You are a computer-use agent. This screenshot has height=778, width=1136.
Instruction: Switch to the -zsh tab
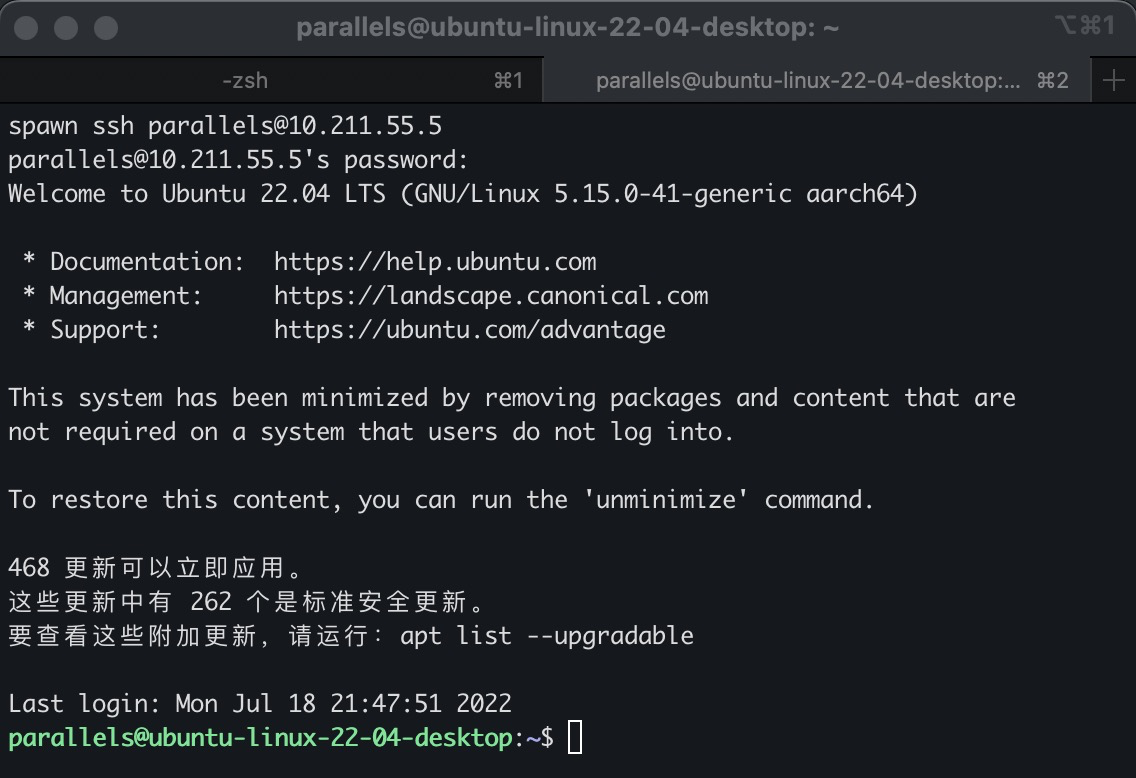245,81
